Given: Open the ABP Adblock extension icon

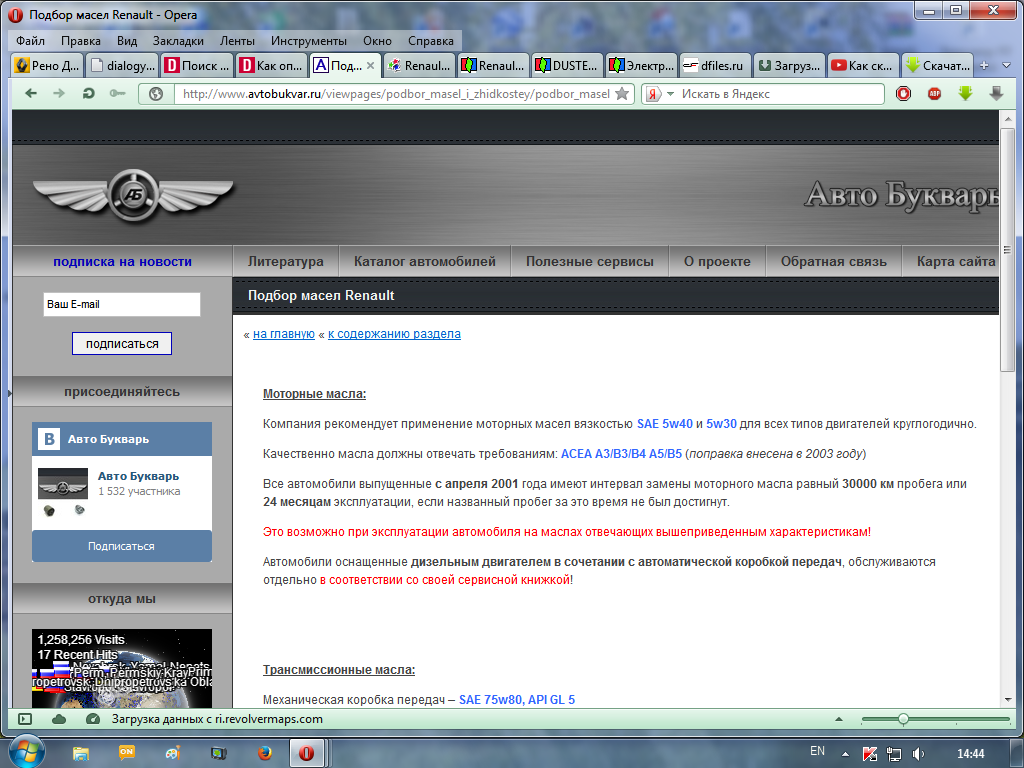Looking at the screenshot, I should pos(935,93).
